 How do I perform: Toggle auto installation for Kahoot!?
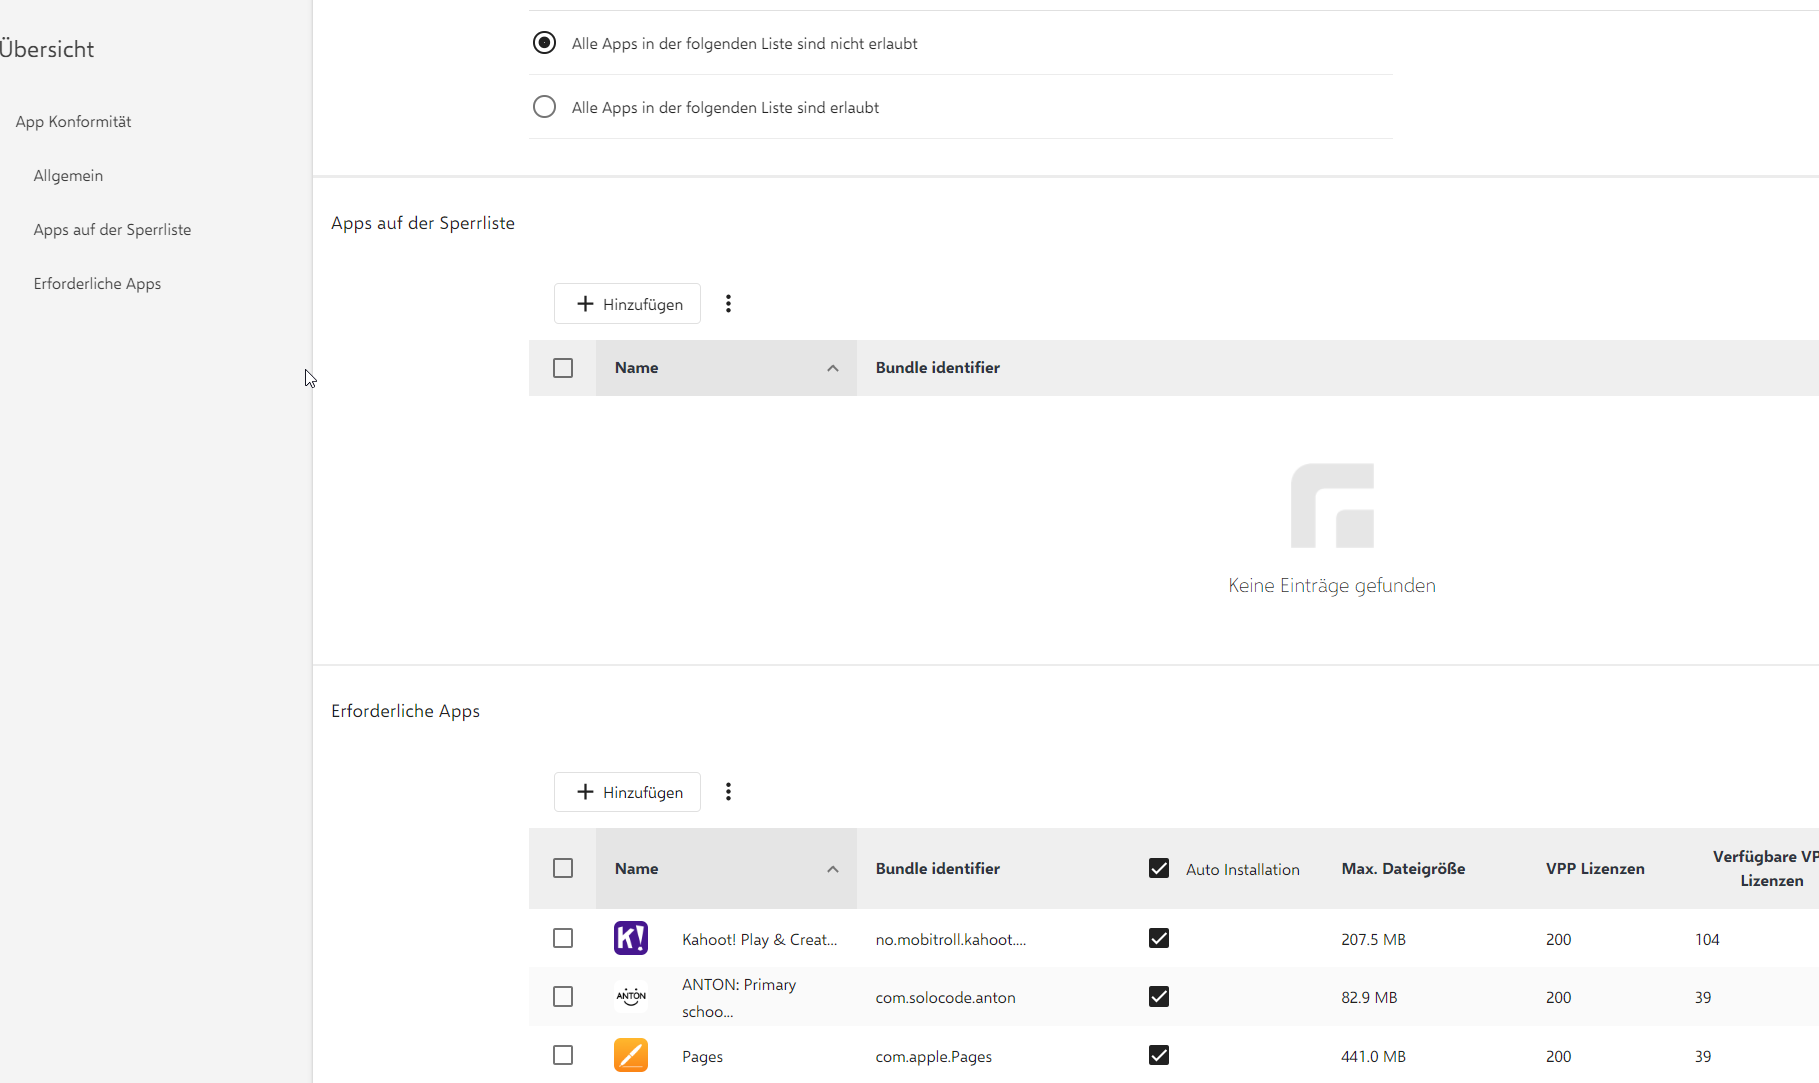pyautogui.click(x=1159, y=938)
